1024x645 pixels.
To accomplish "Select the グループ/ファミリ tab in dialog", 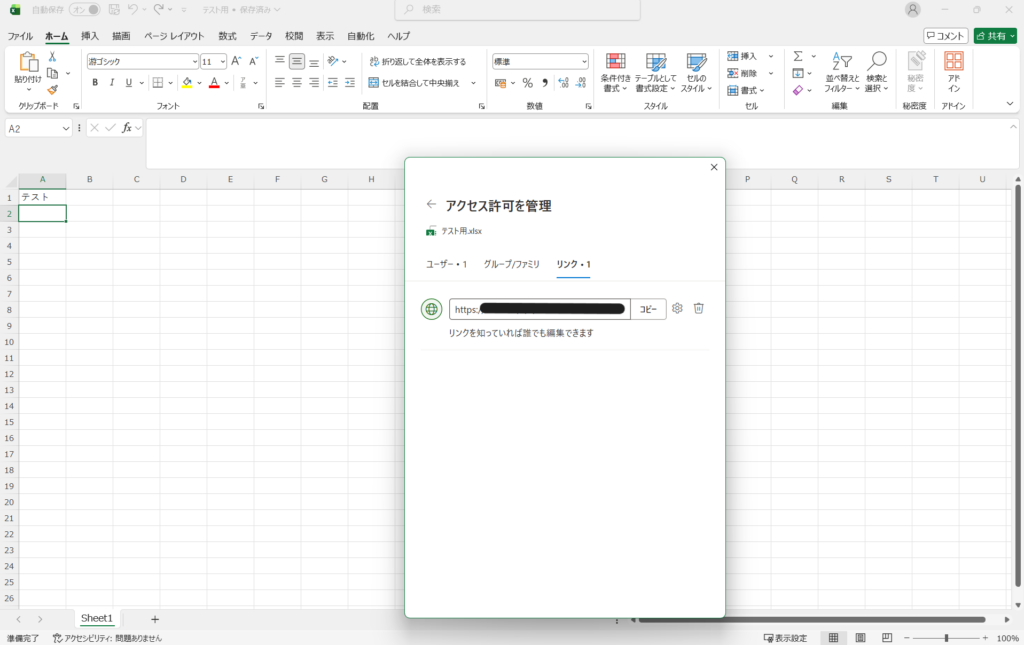I will pos(511,264).
